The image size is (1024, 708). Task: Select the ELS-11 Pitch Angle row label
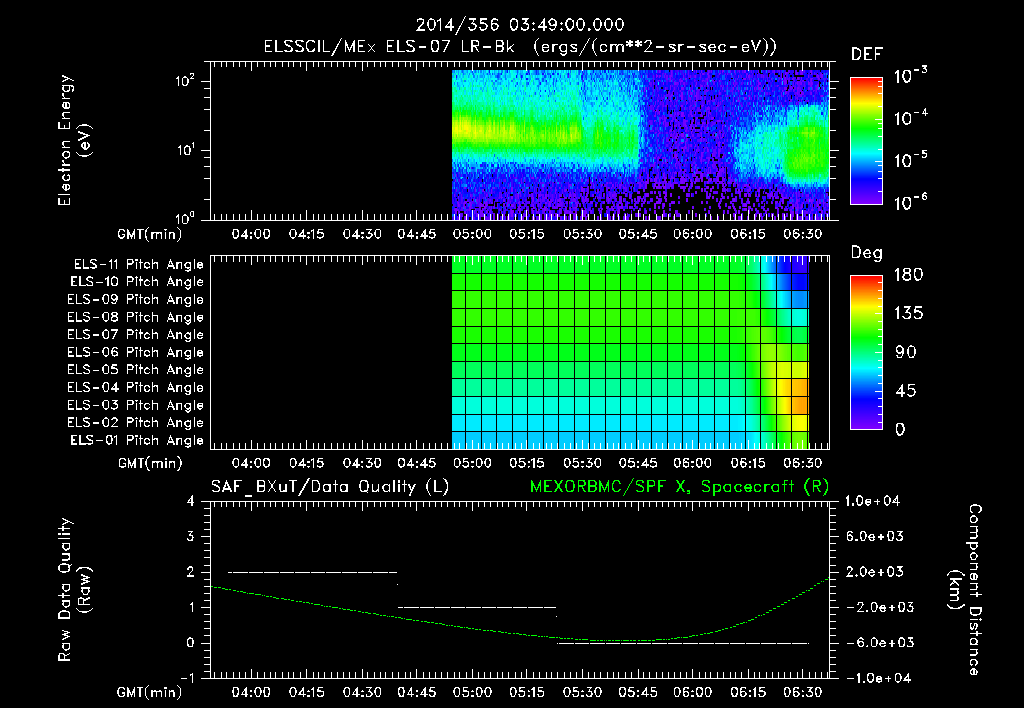[138, 265]
